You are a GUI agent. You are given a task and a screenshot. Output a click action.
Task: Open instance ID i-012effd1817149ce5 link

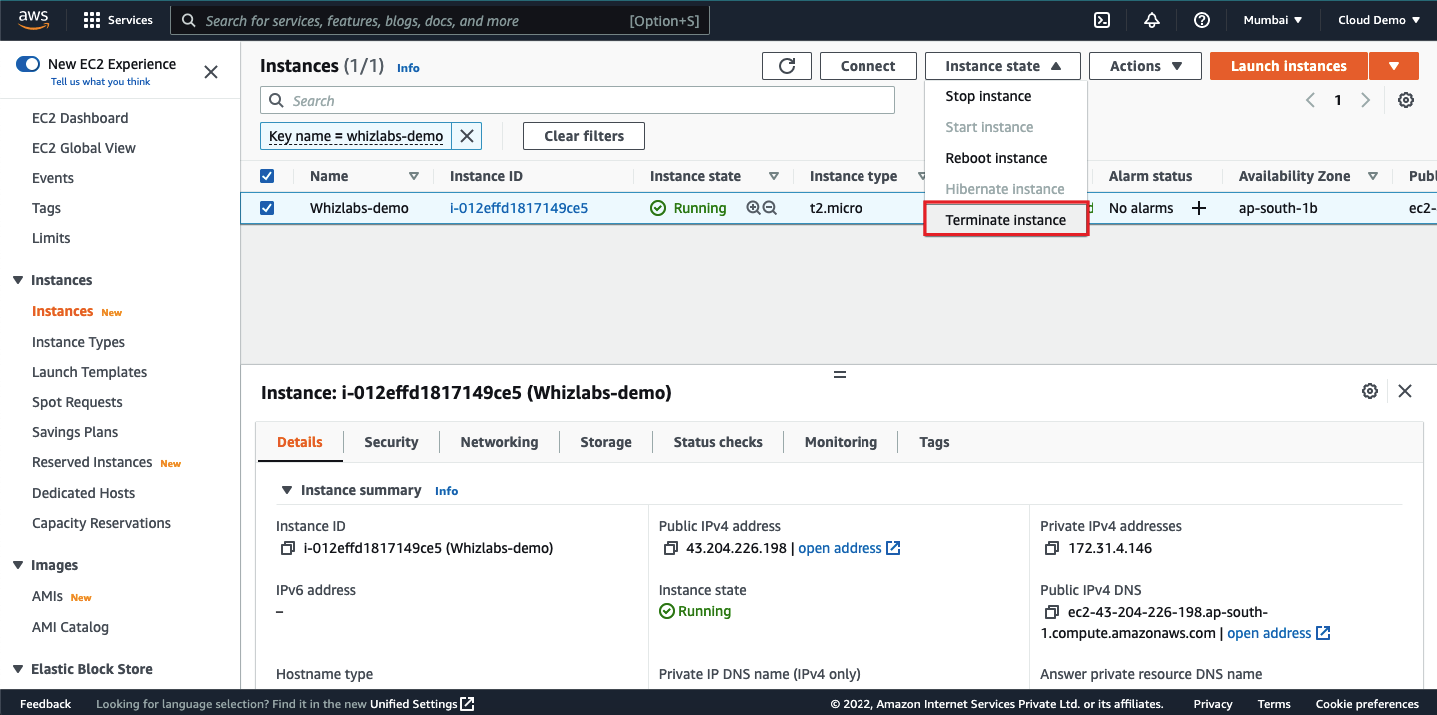(519, 208)
